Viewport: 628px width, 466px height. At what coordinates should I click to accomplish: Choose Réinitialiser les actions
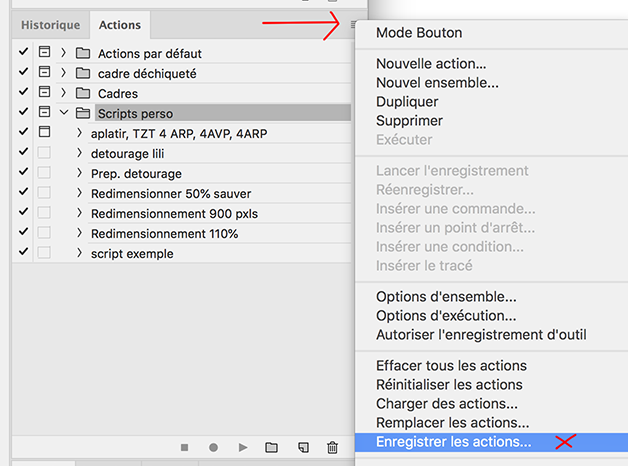pyautogui.click(x=449, y=385)
